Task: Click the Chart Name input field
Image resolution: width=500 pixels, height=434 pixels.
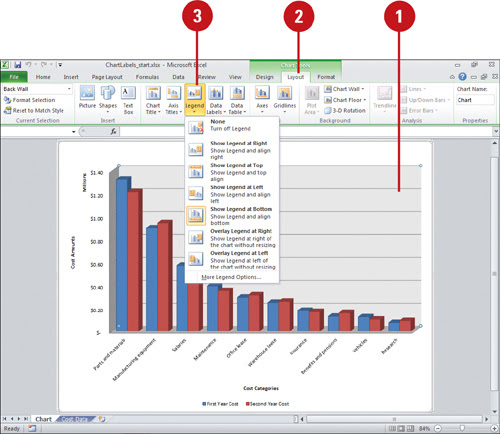Action: tap(475, 100)
